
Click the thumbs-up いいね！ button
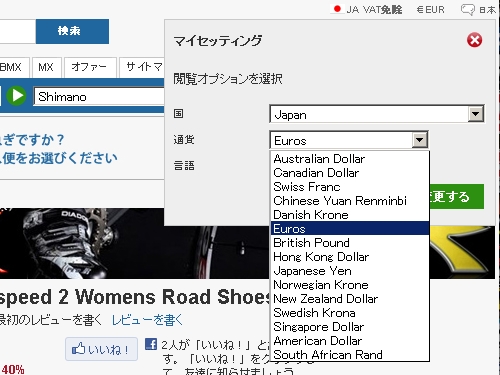pyautogui.click(x=101, y=349)
